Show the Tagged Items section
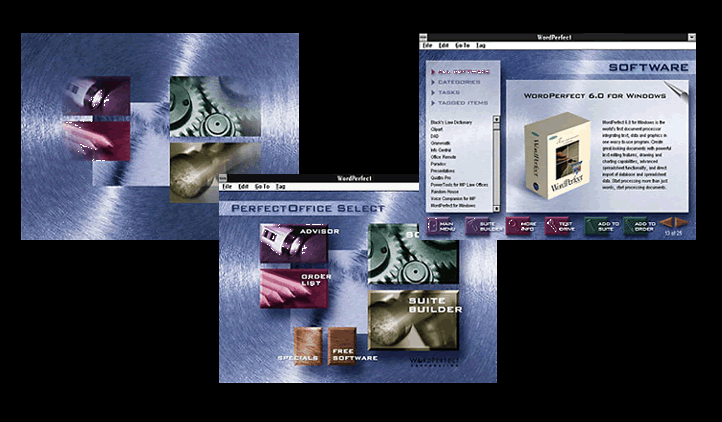The image size is (722, 422). (x=462, y=102)
